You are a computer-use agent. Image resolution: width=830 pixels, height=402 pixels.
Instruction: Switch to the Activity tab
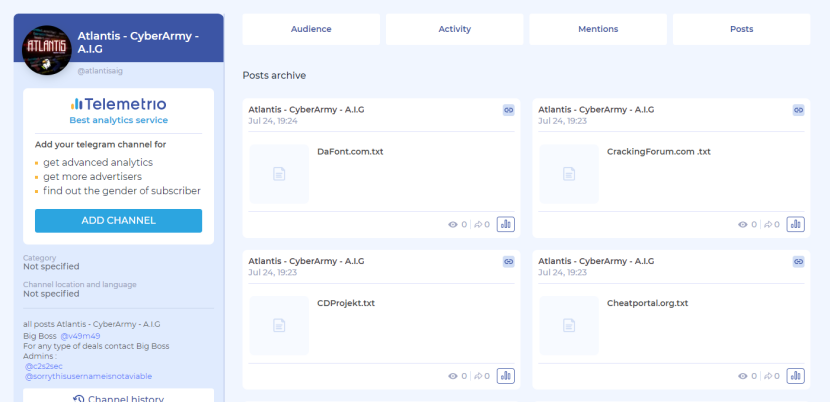454,29
